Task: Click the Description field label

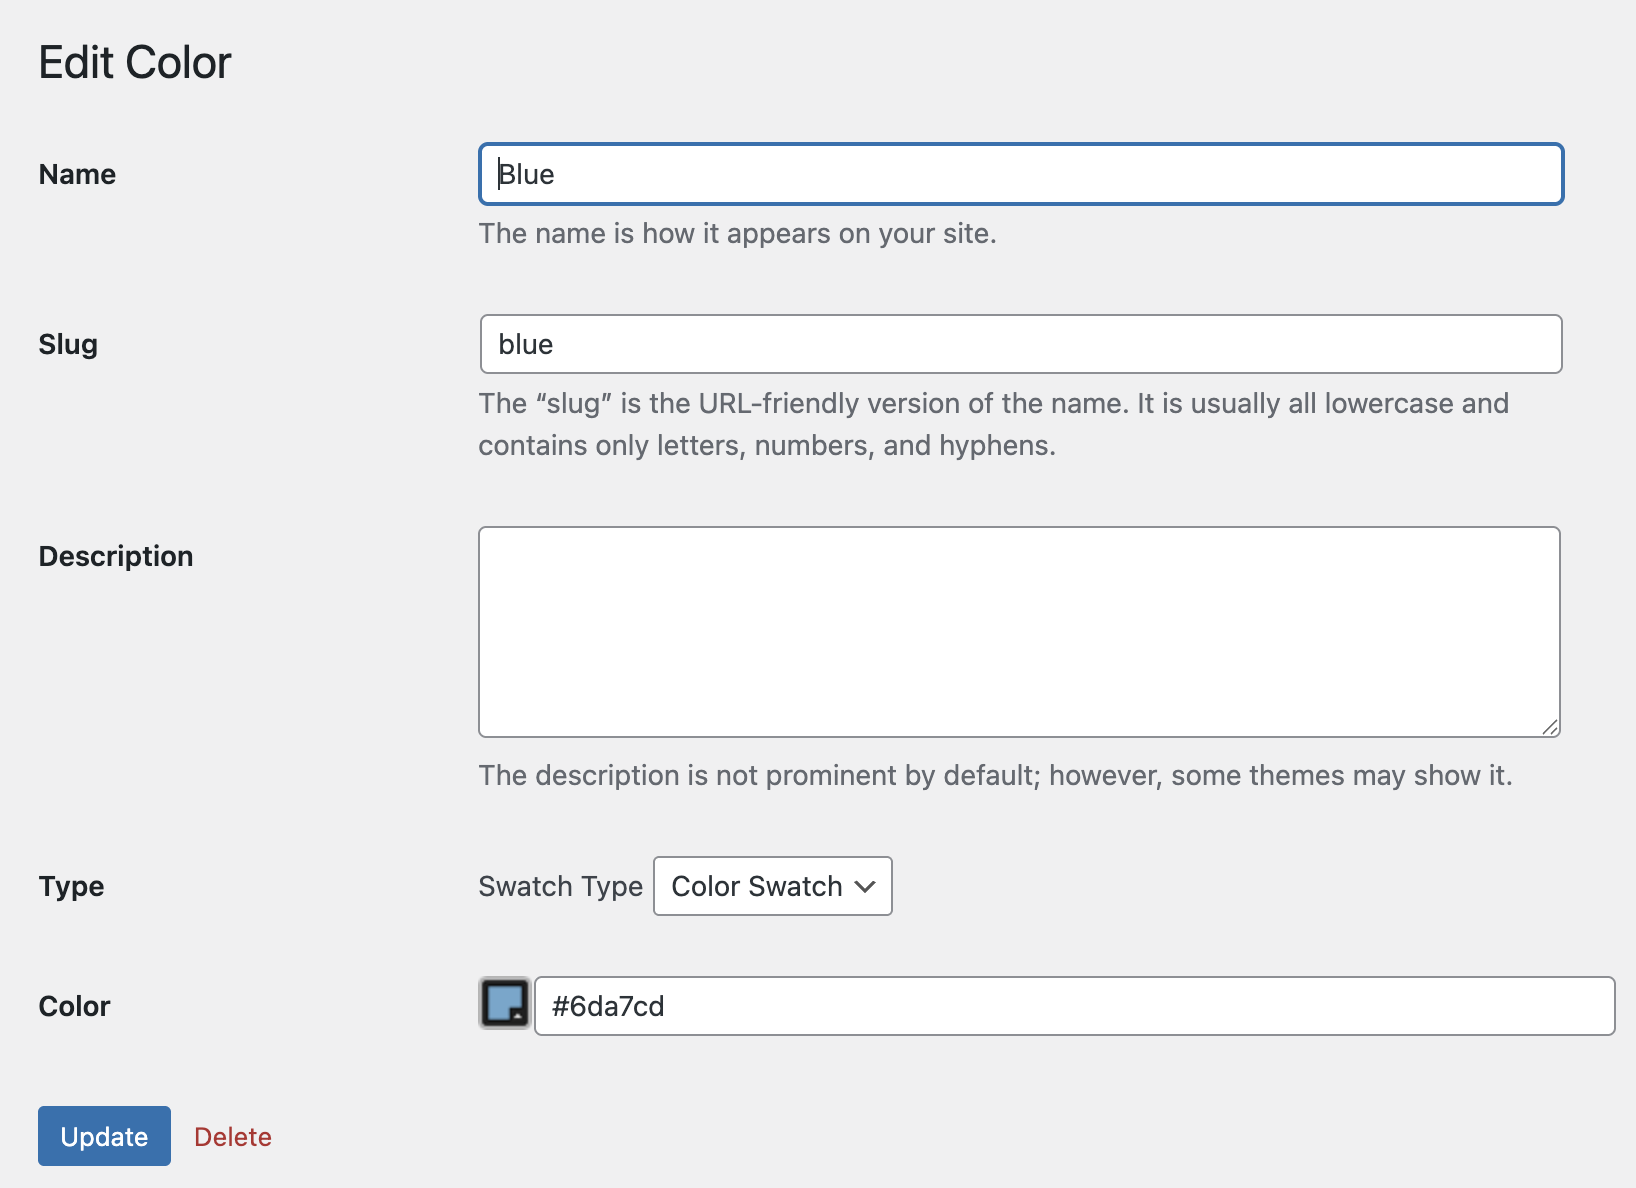Action: (x=116, y=556)
